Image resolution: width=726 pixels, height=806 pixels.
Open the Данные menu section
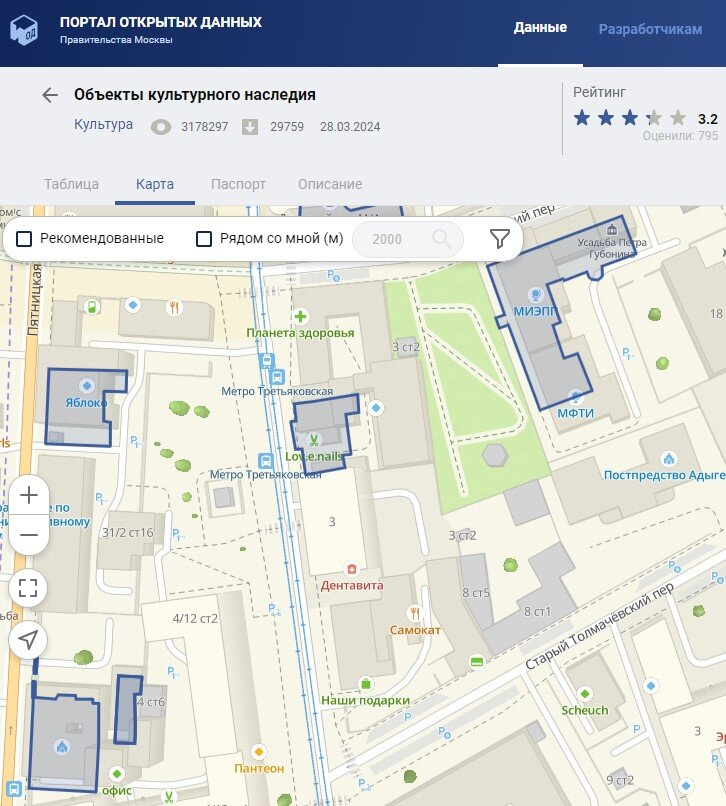pos(540,28)
